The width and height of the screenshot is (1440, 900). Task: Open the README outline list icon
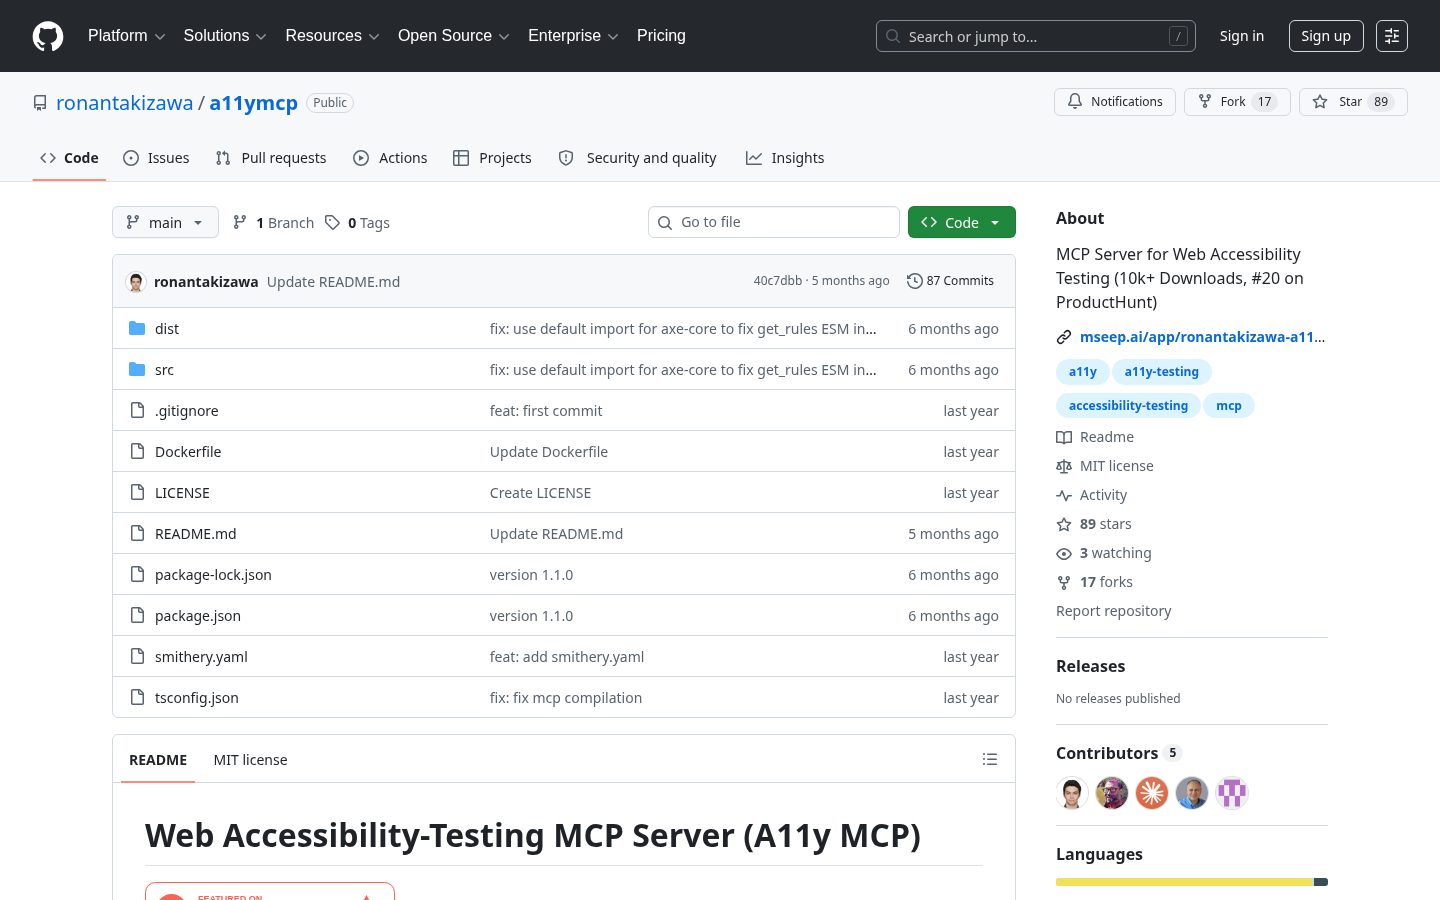[x=990, y=759]
